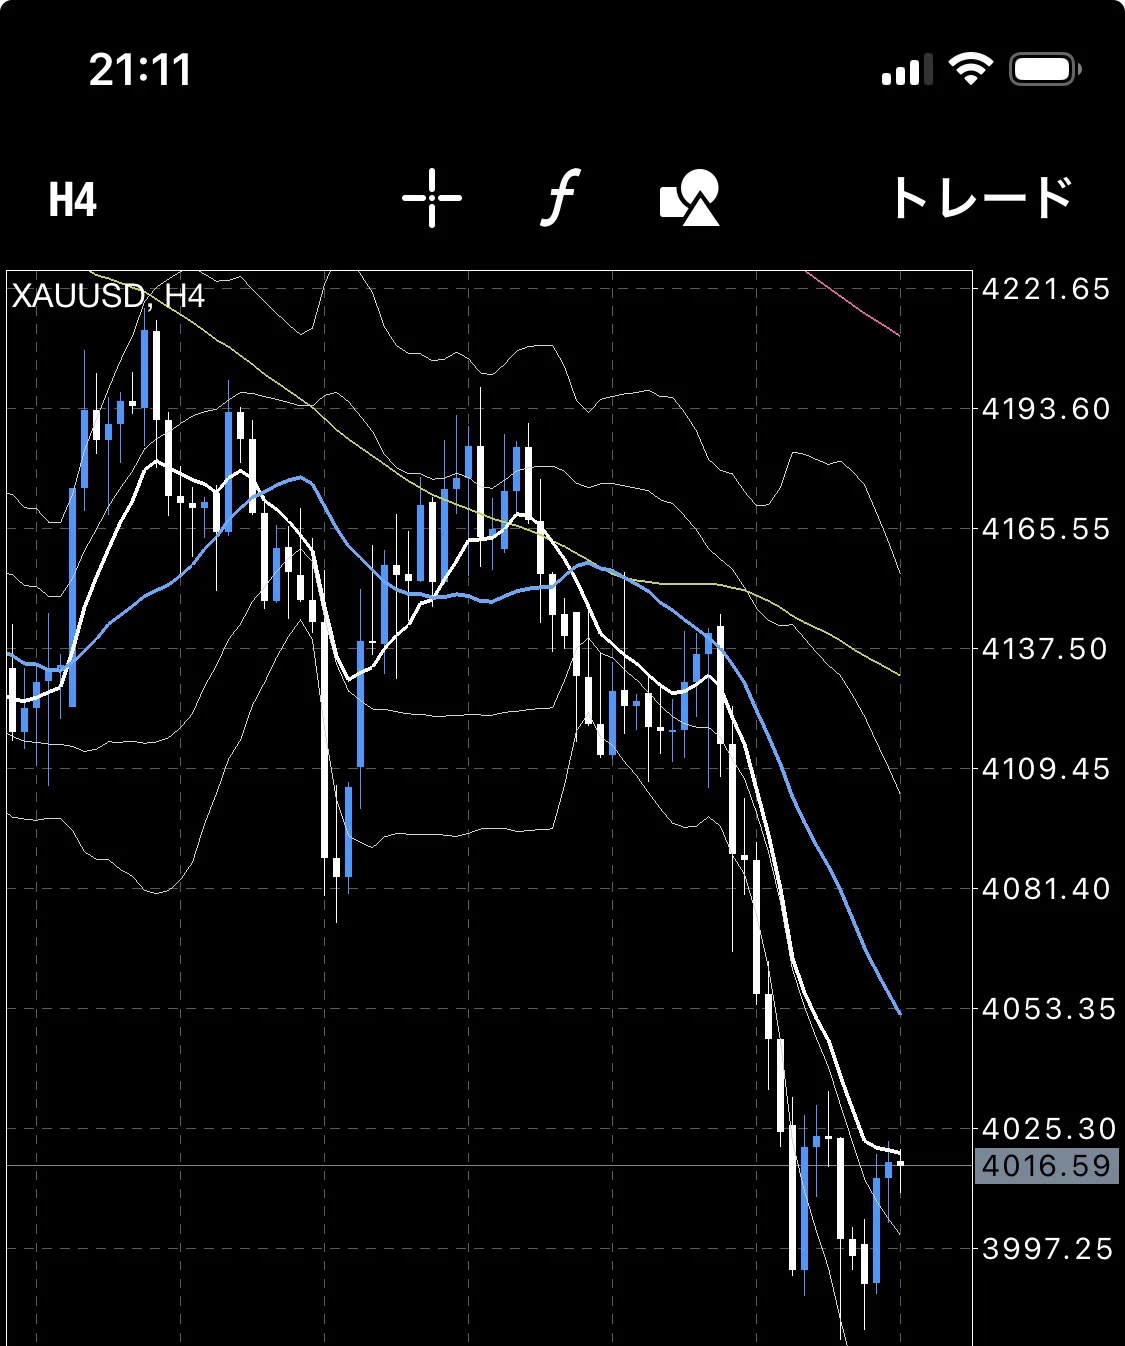
Task: Tap the 4193.60 price axis label
Action: click(x=1046, y=409)
